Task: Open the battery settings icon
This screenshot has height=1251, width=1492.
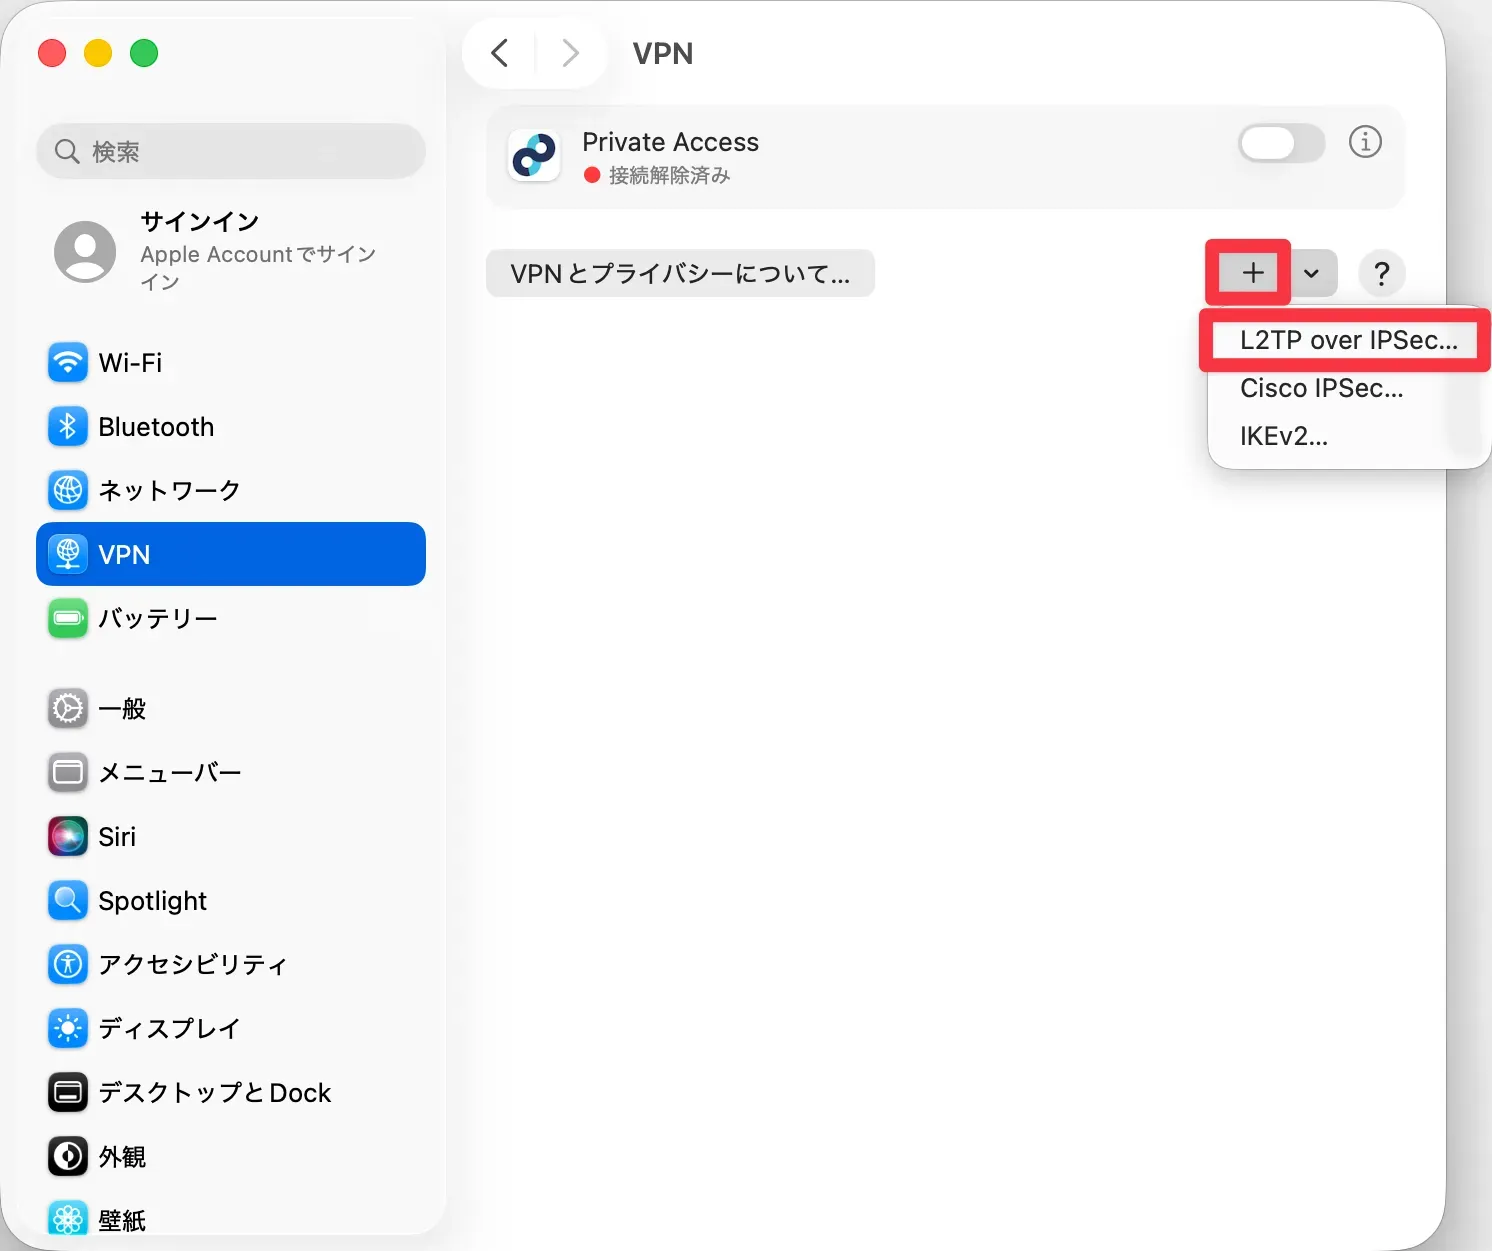Action: 67,618
